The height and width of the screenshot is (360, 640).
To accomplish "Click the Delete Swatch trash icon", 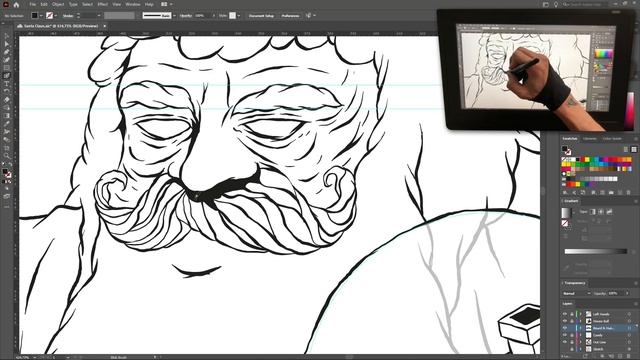I will (x=629, y=192).
